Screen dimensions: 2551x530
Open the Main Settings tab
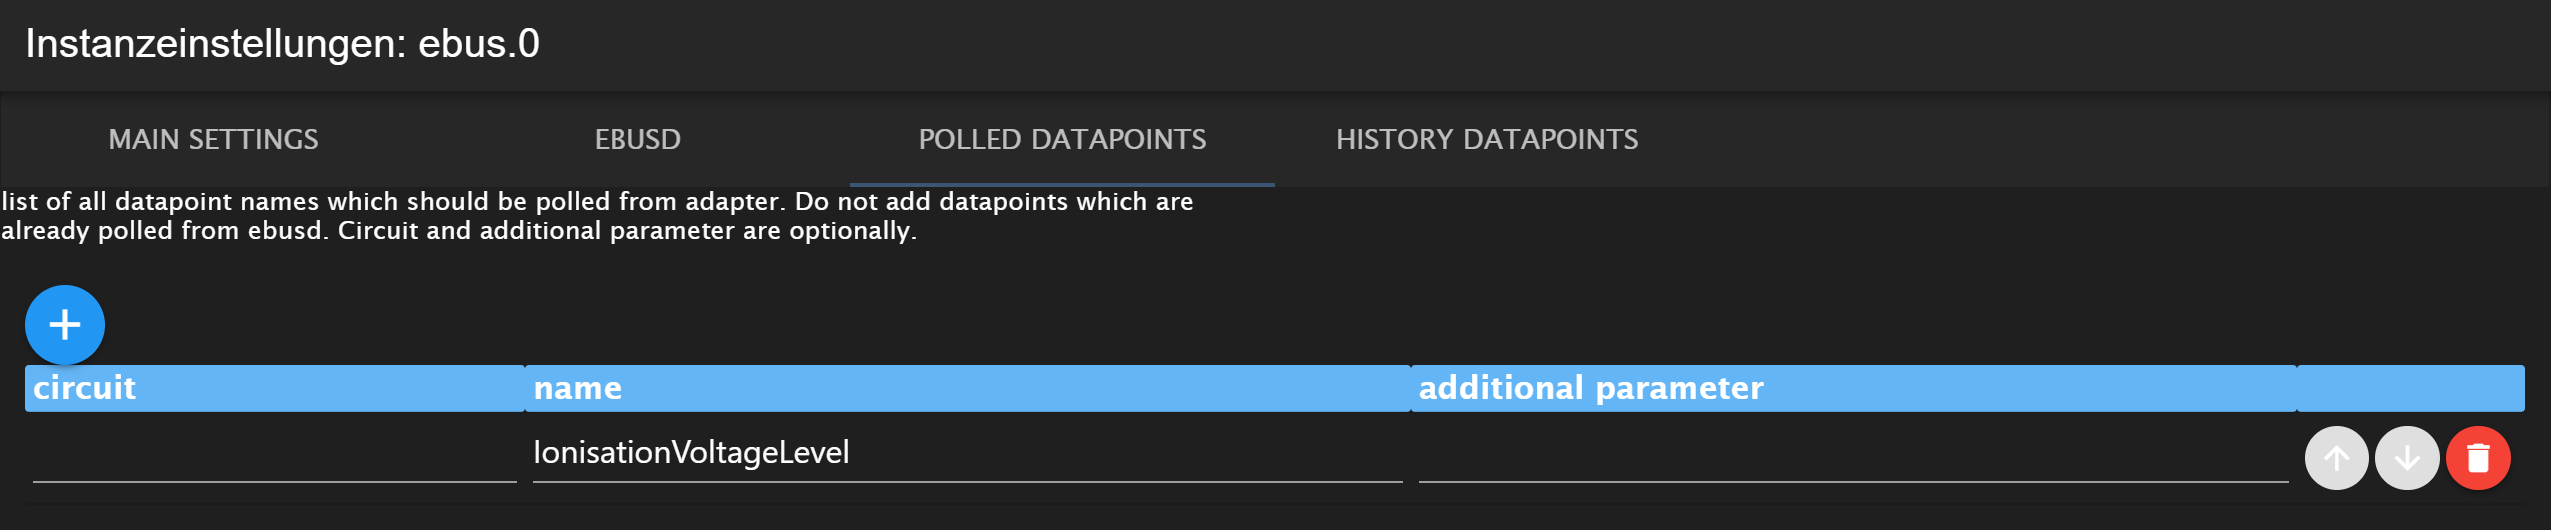point(213,139)
